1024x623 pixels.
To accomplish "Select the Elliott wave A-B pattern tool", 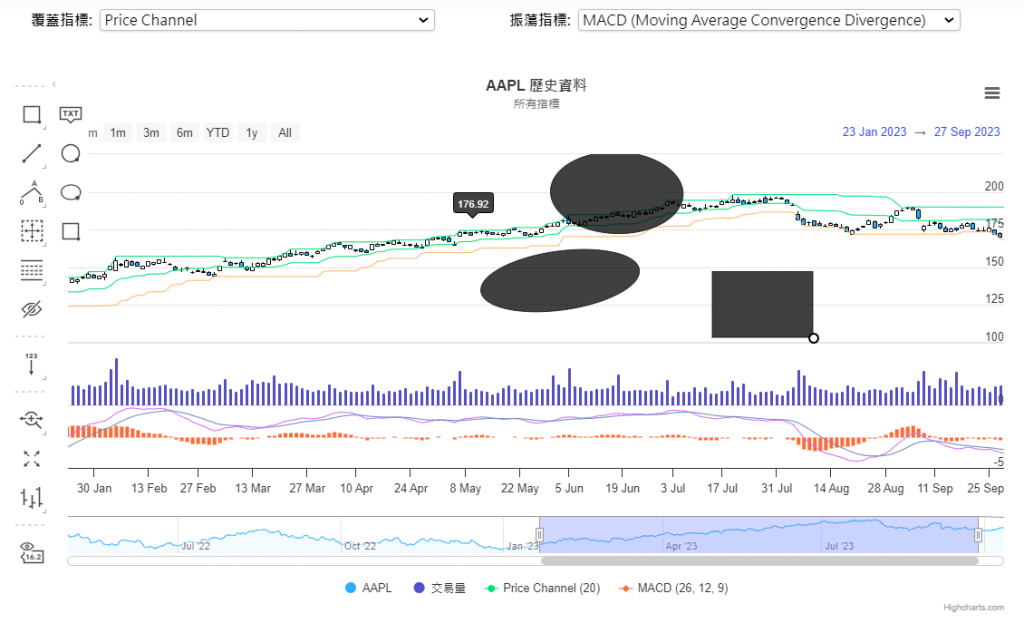I will pyautogui.click(x=31, y=193).
